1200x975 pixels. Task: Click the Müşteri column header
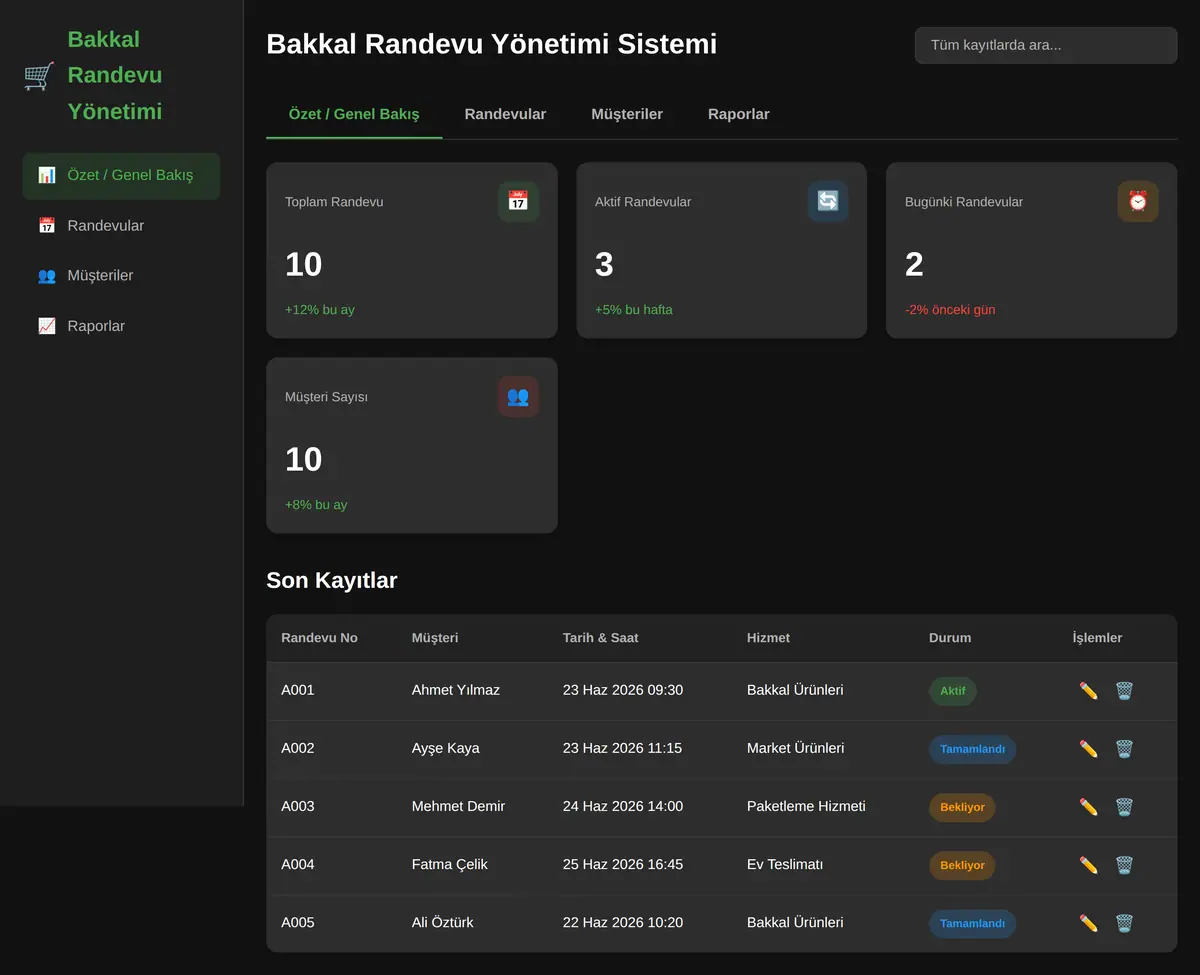tap(435, 638)
